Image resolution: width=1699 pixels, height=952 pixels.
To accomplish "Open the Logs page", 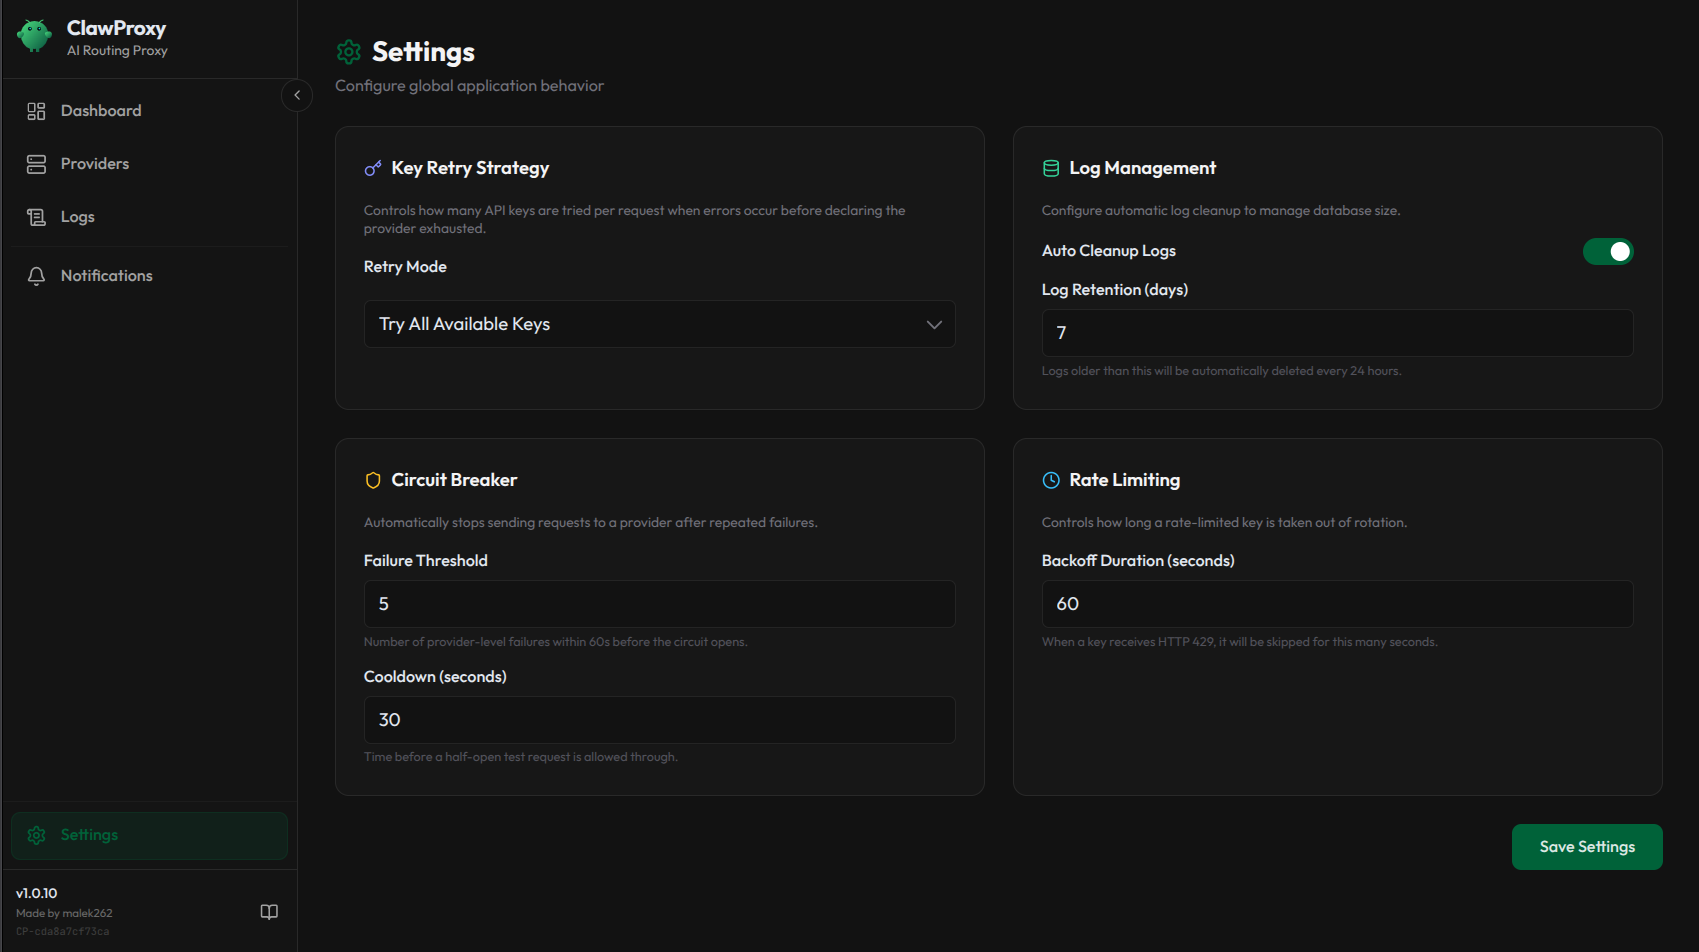I will tap(150, 217).
